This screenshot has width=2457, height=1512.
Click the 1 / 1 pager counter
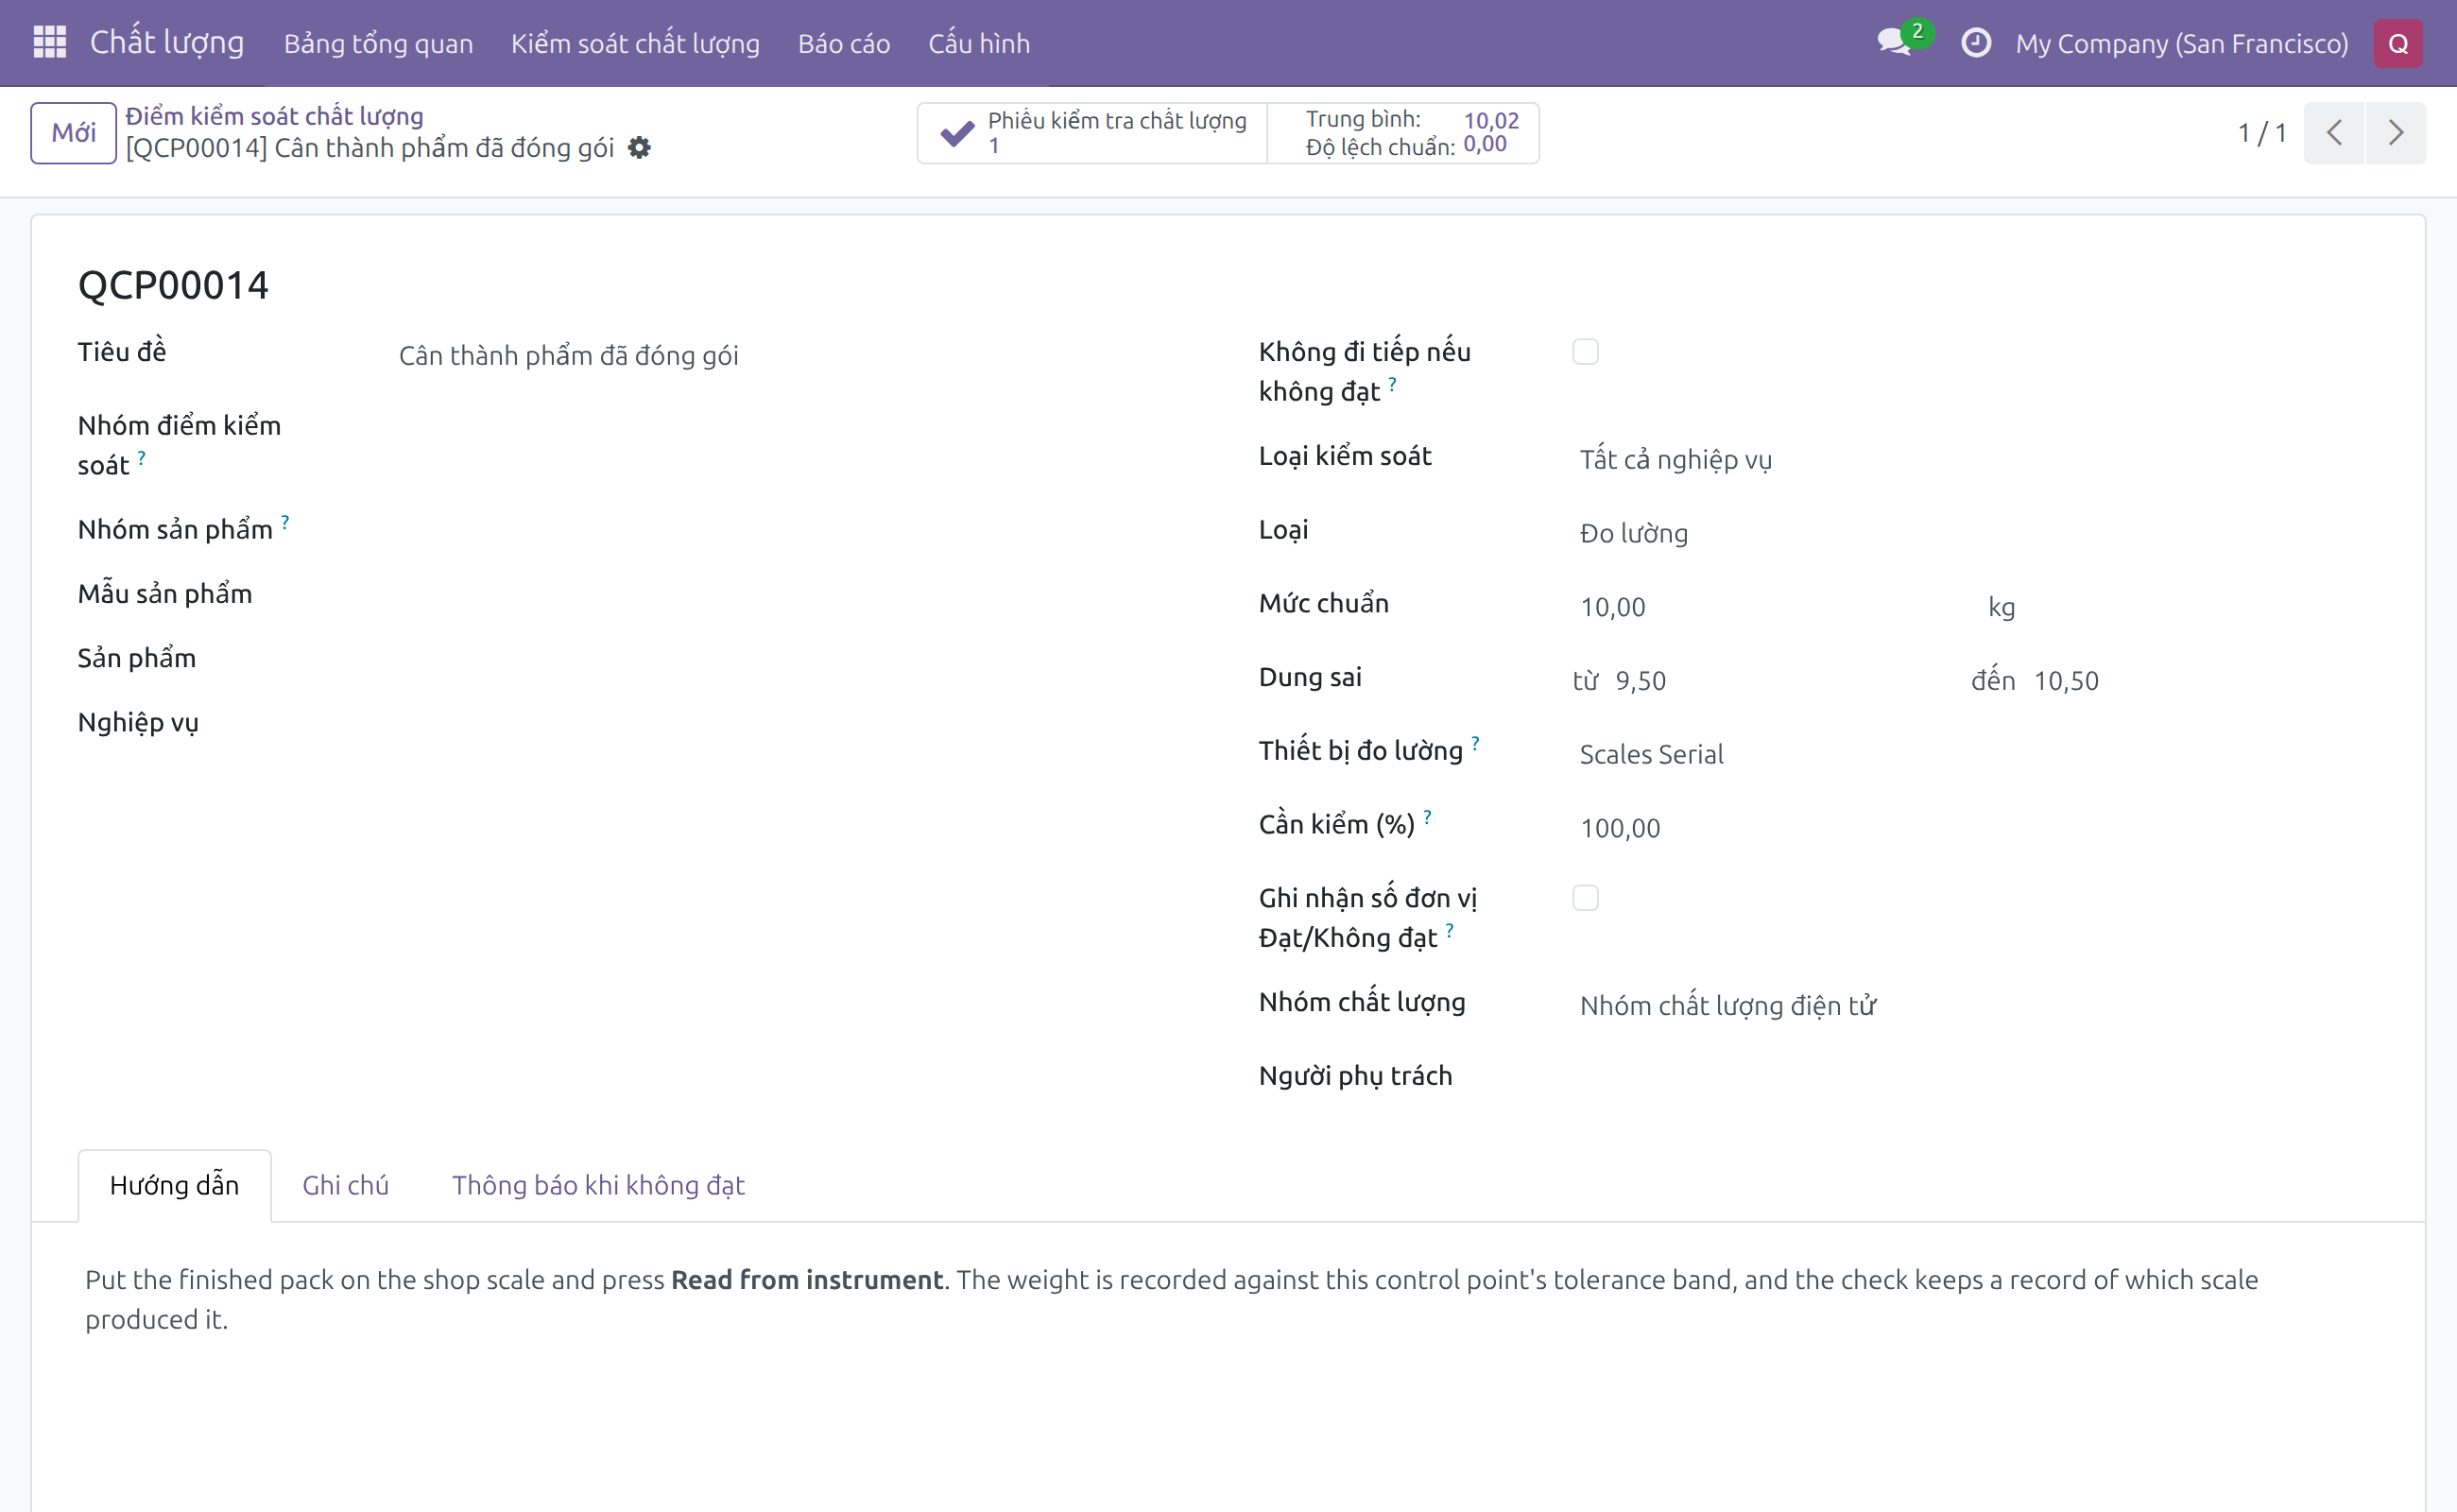tap(2261, 133)
